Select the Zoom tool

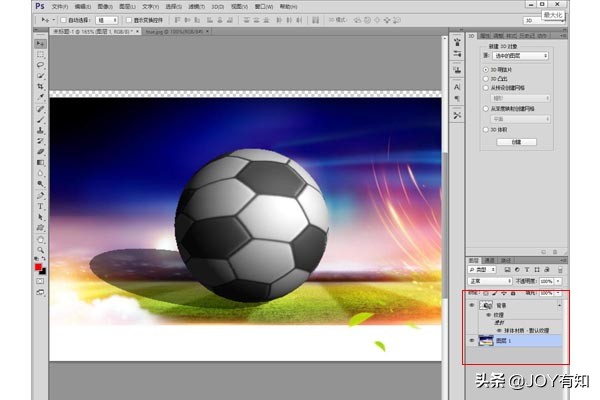point(40,250)
